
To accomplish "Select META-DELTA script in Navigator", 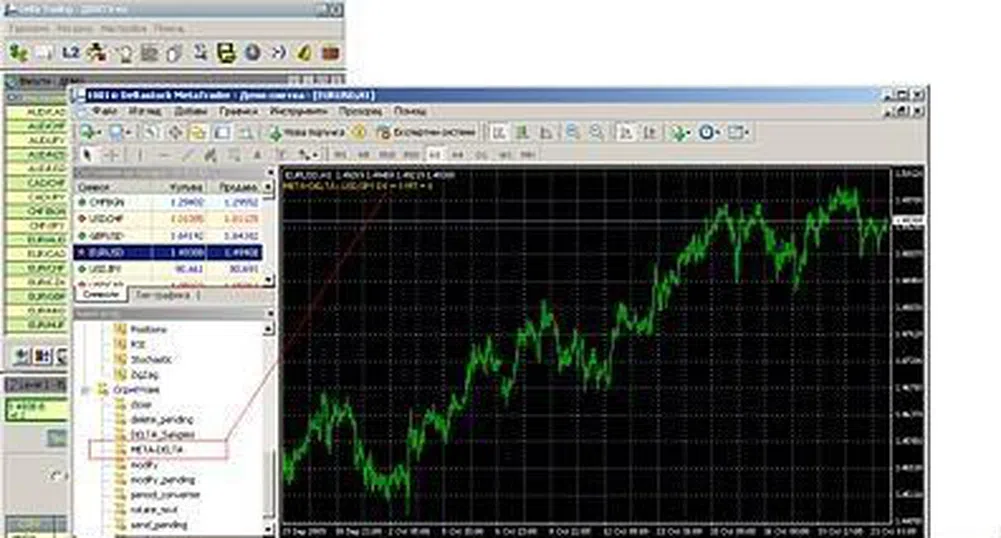I will pos(158,450).
